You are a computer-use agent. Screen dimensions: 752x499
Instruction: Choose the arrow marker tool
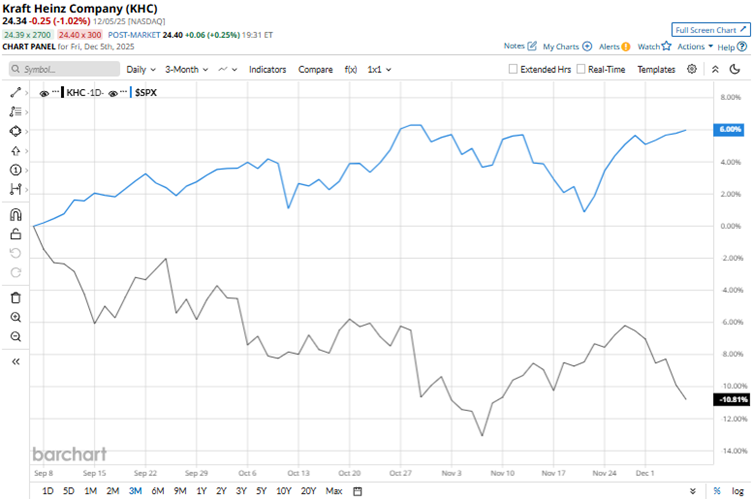15,151
